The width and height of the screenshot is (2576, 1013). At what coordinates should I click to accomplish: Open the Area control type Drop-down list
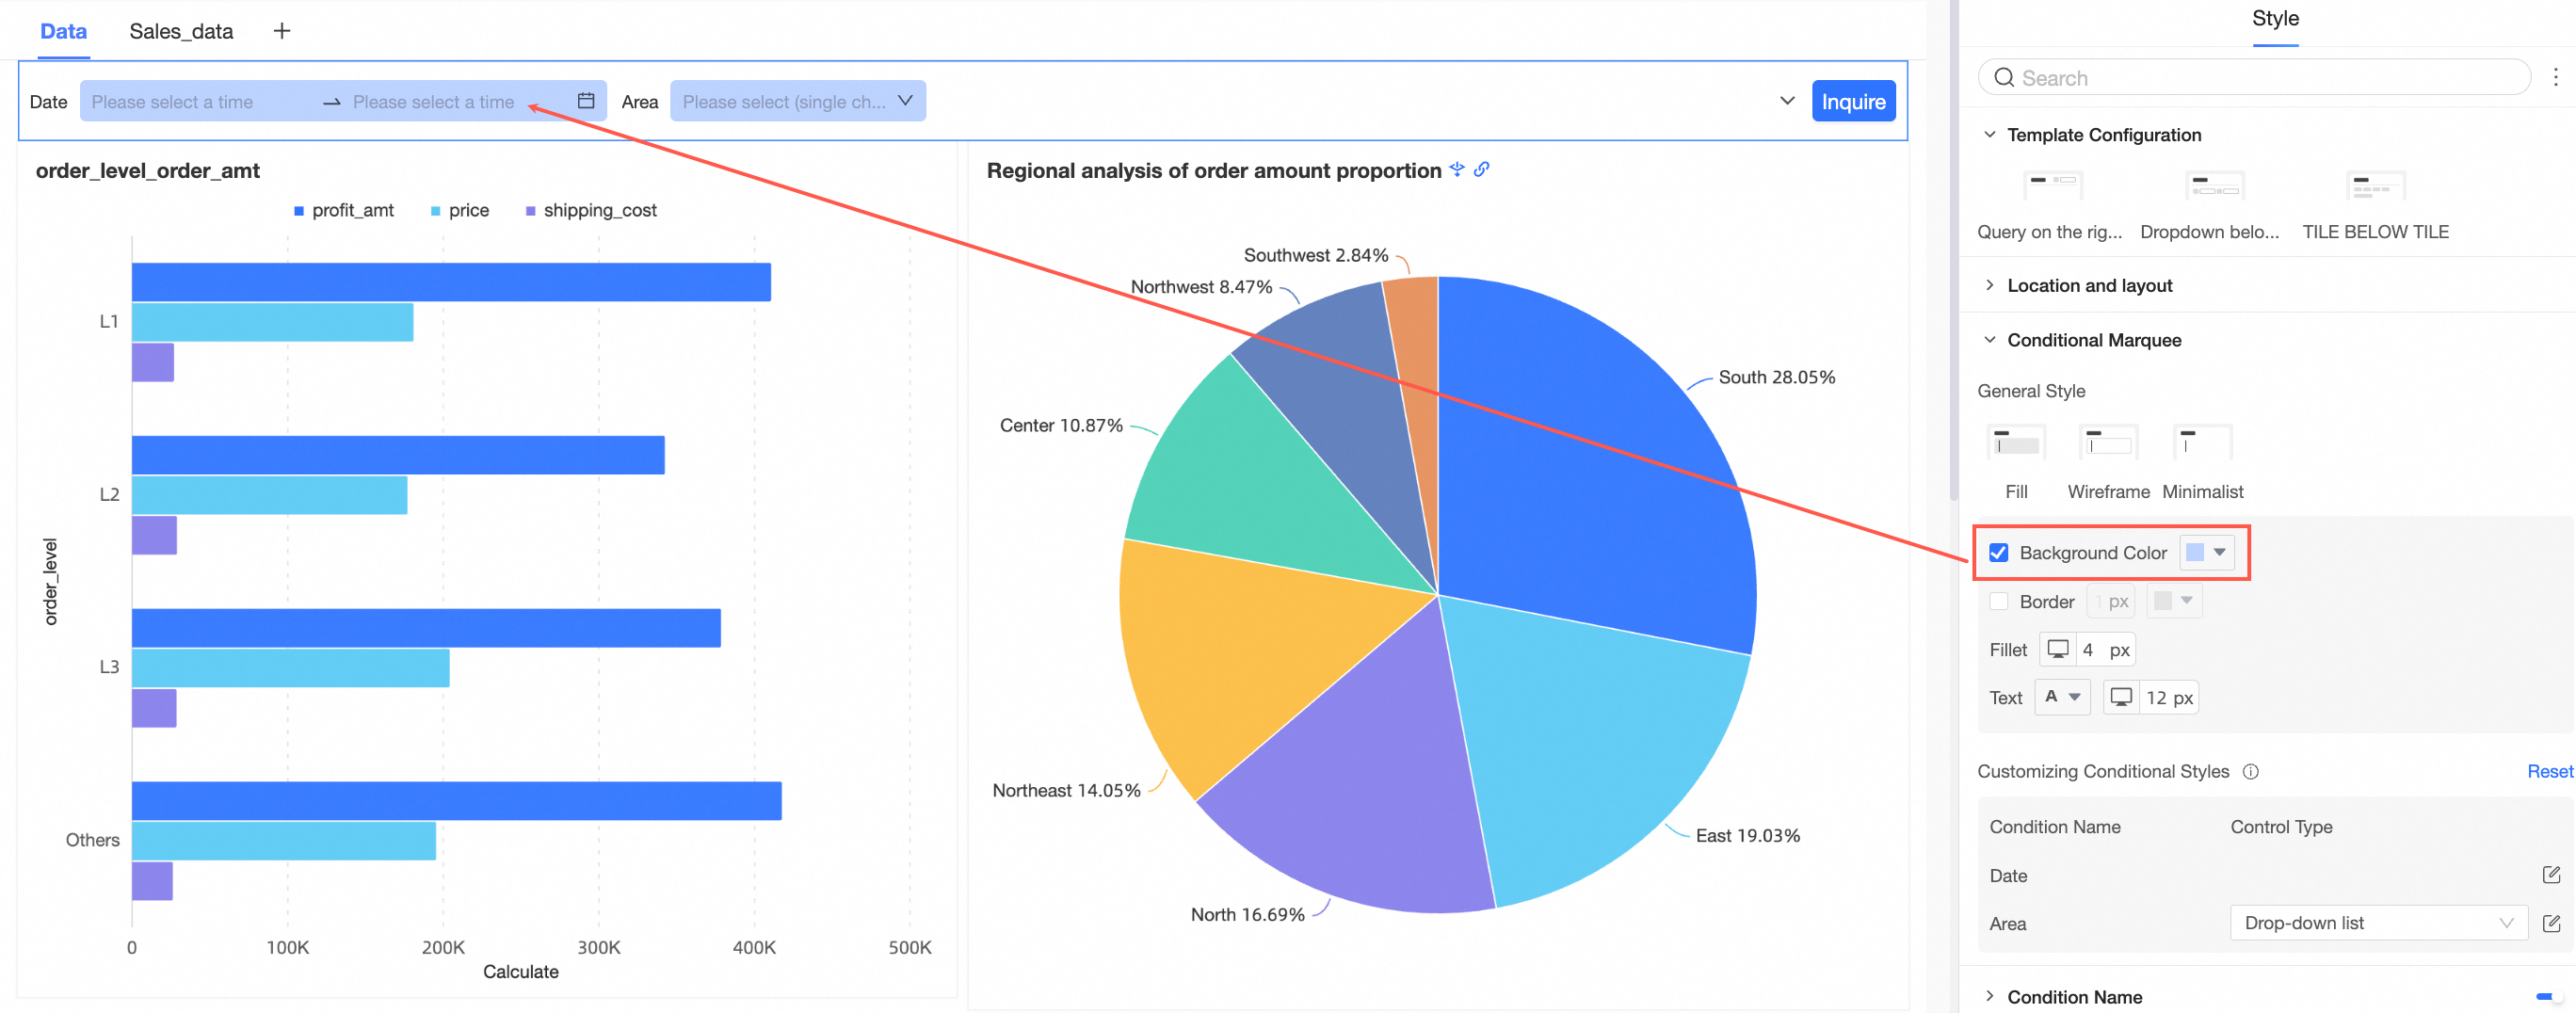pyautogui.click(x=2378, y=923)
